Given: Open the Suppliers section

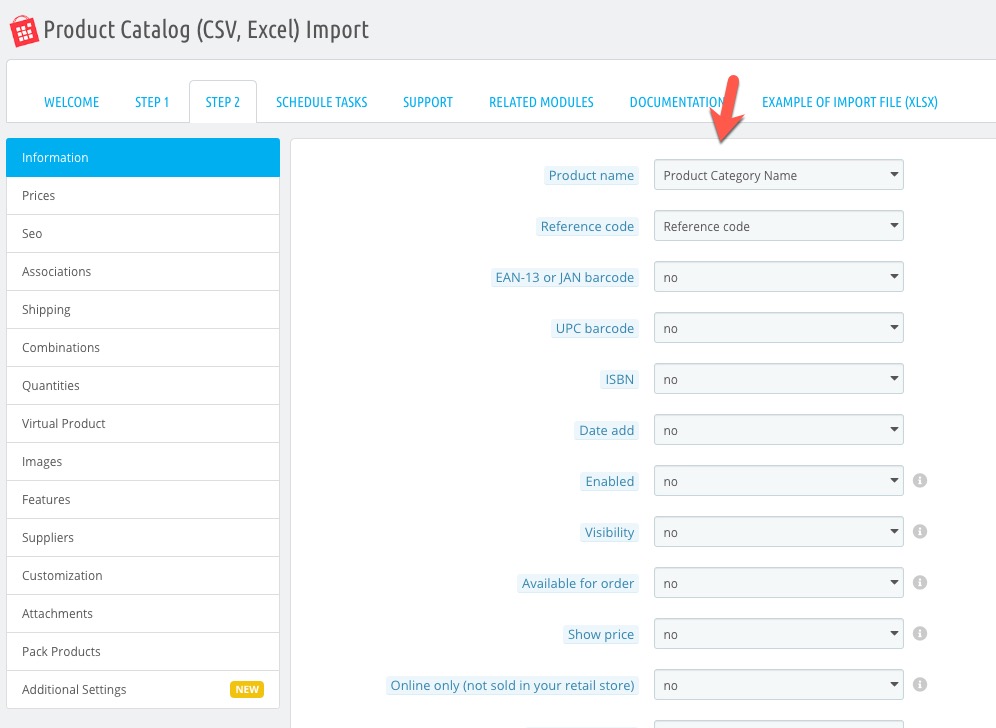Looking at the screenshot, I should (x=143, y=537).
